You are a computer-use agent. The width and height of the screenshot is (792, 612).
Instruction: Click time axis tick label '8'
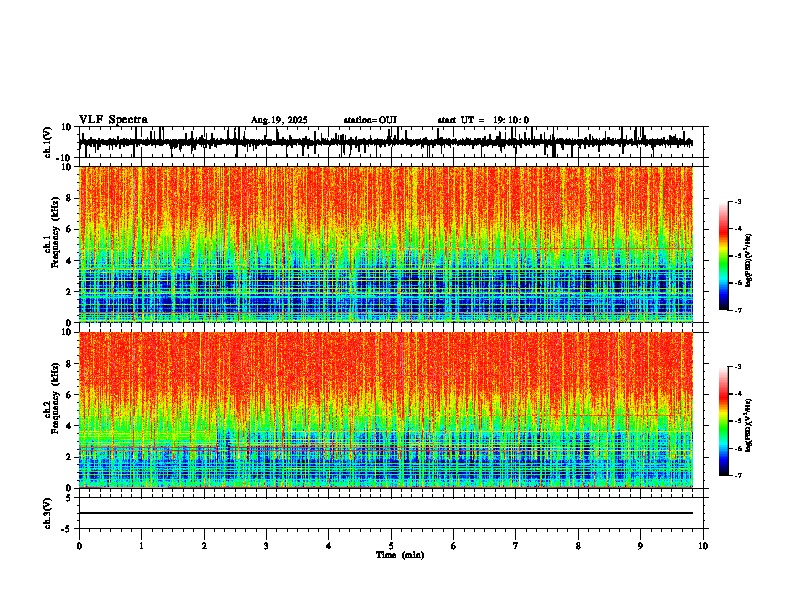pyautogui.click(x=578, y=546)
